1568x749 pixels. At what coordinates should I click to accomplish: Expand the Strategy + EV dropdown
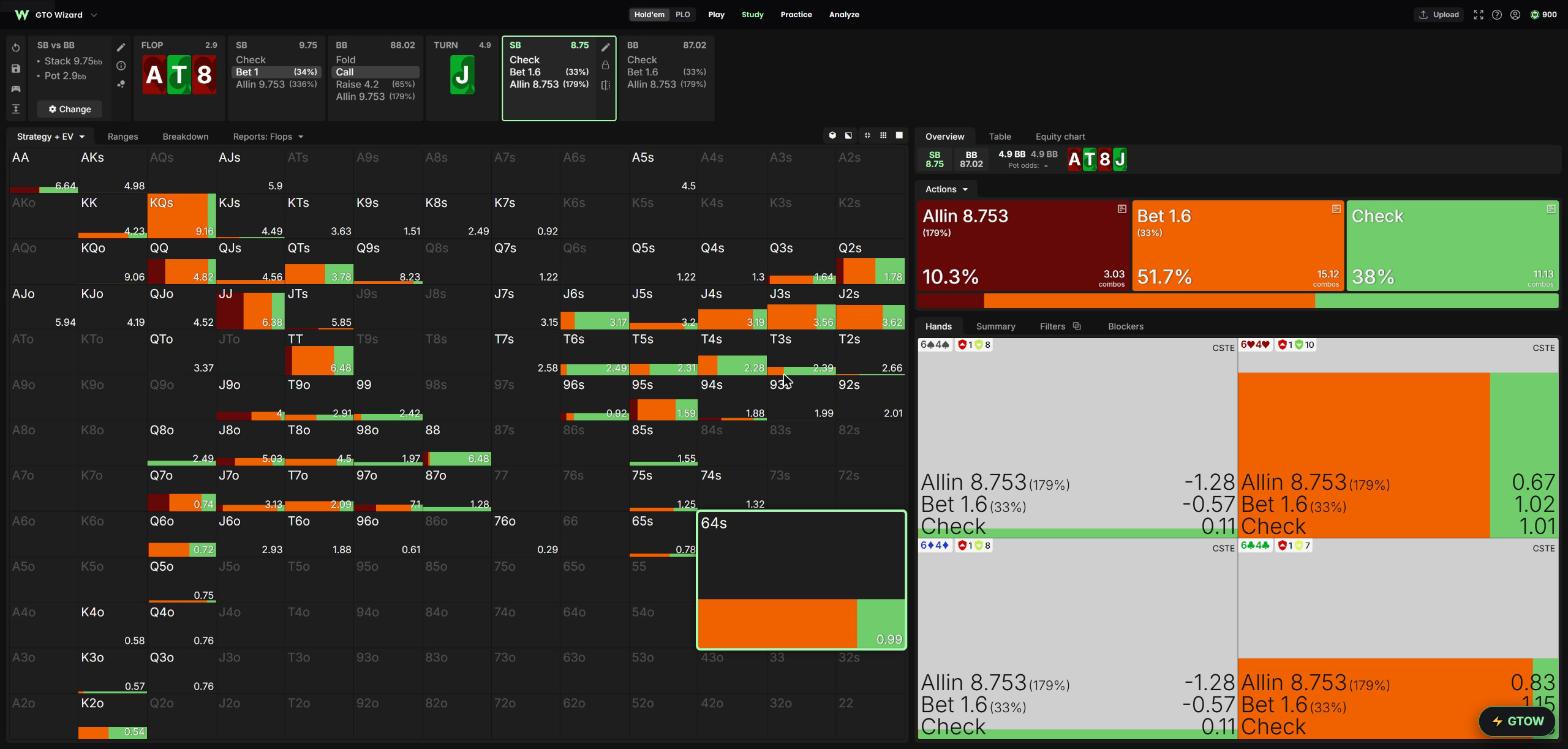point(51,136)
